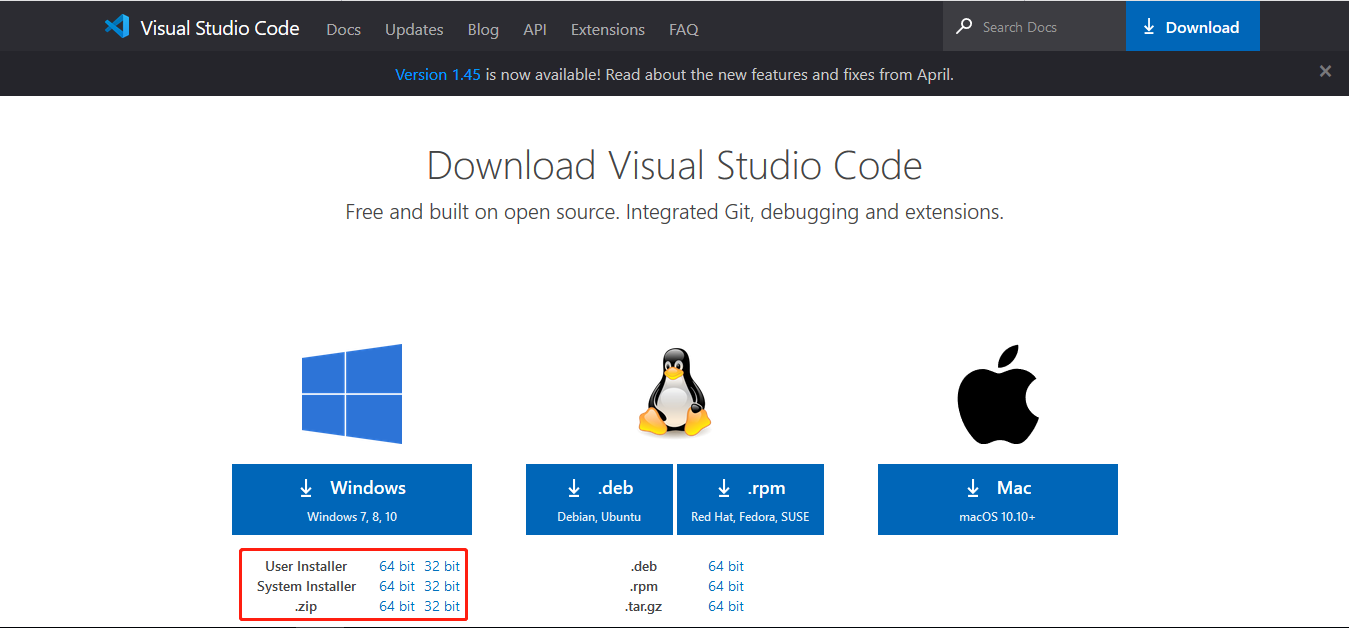Image resolution: width=1349 pixels, height=628 pixels.
Task: Open the API navigation item
Action: click(535, 29)
